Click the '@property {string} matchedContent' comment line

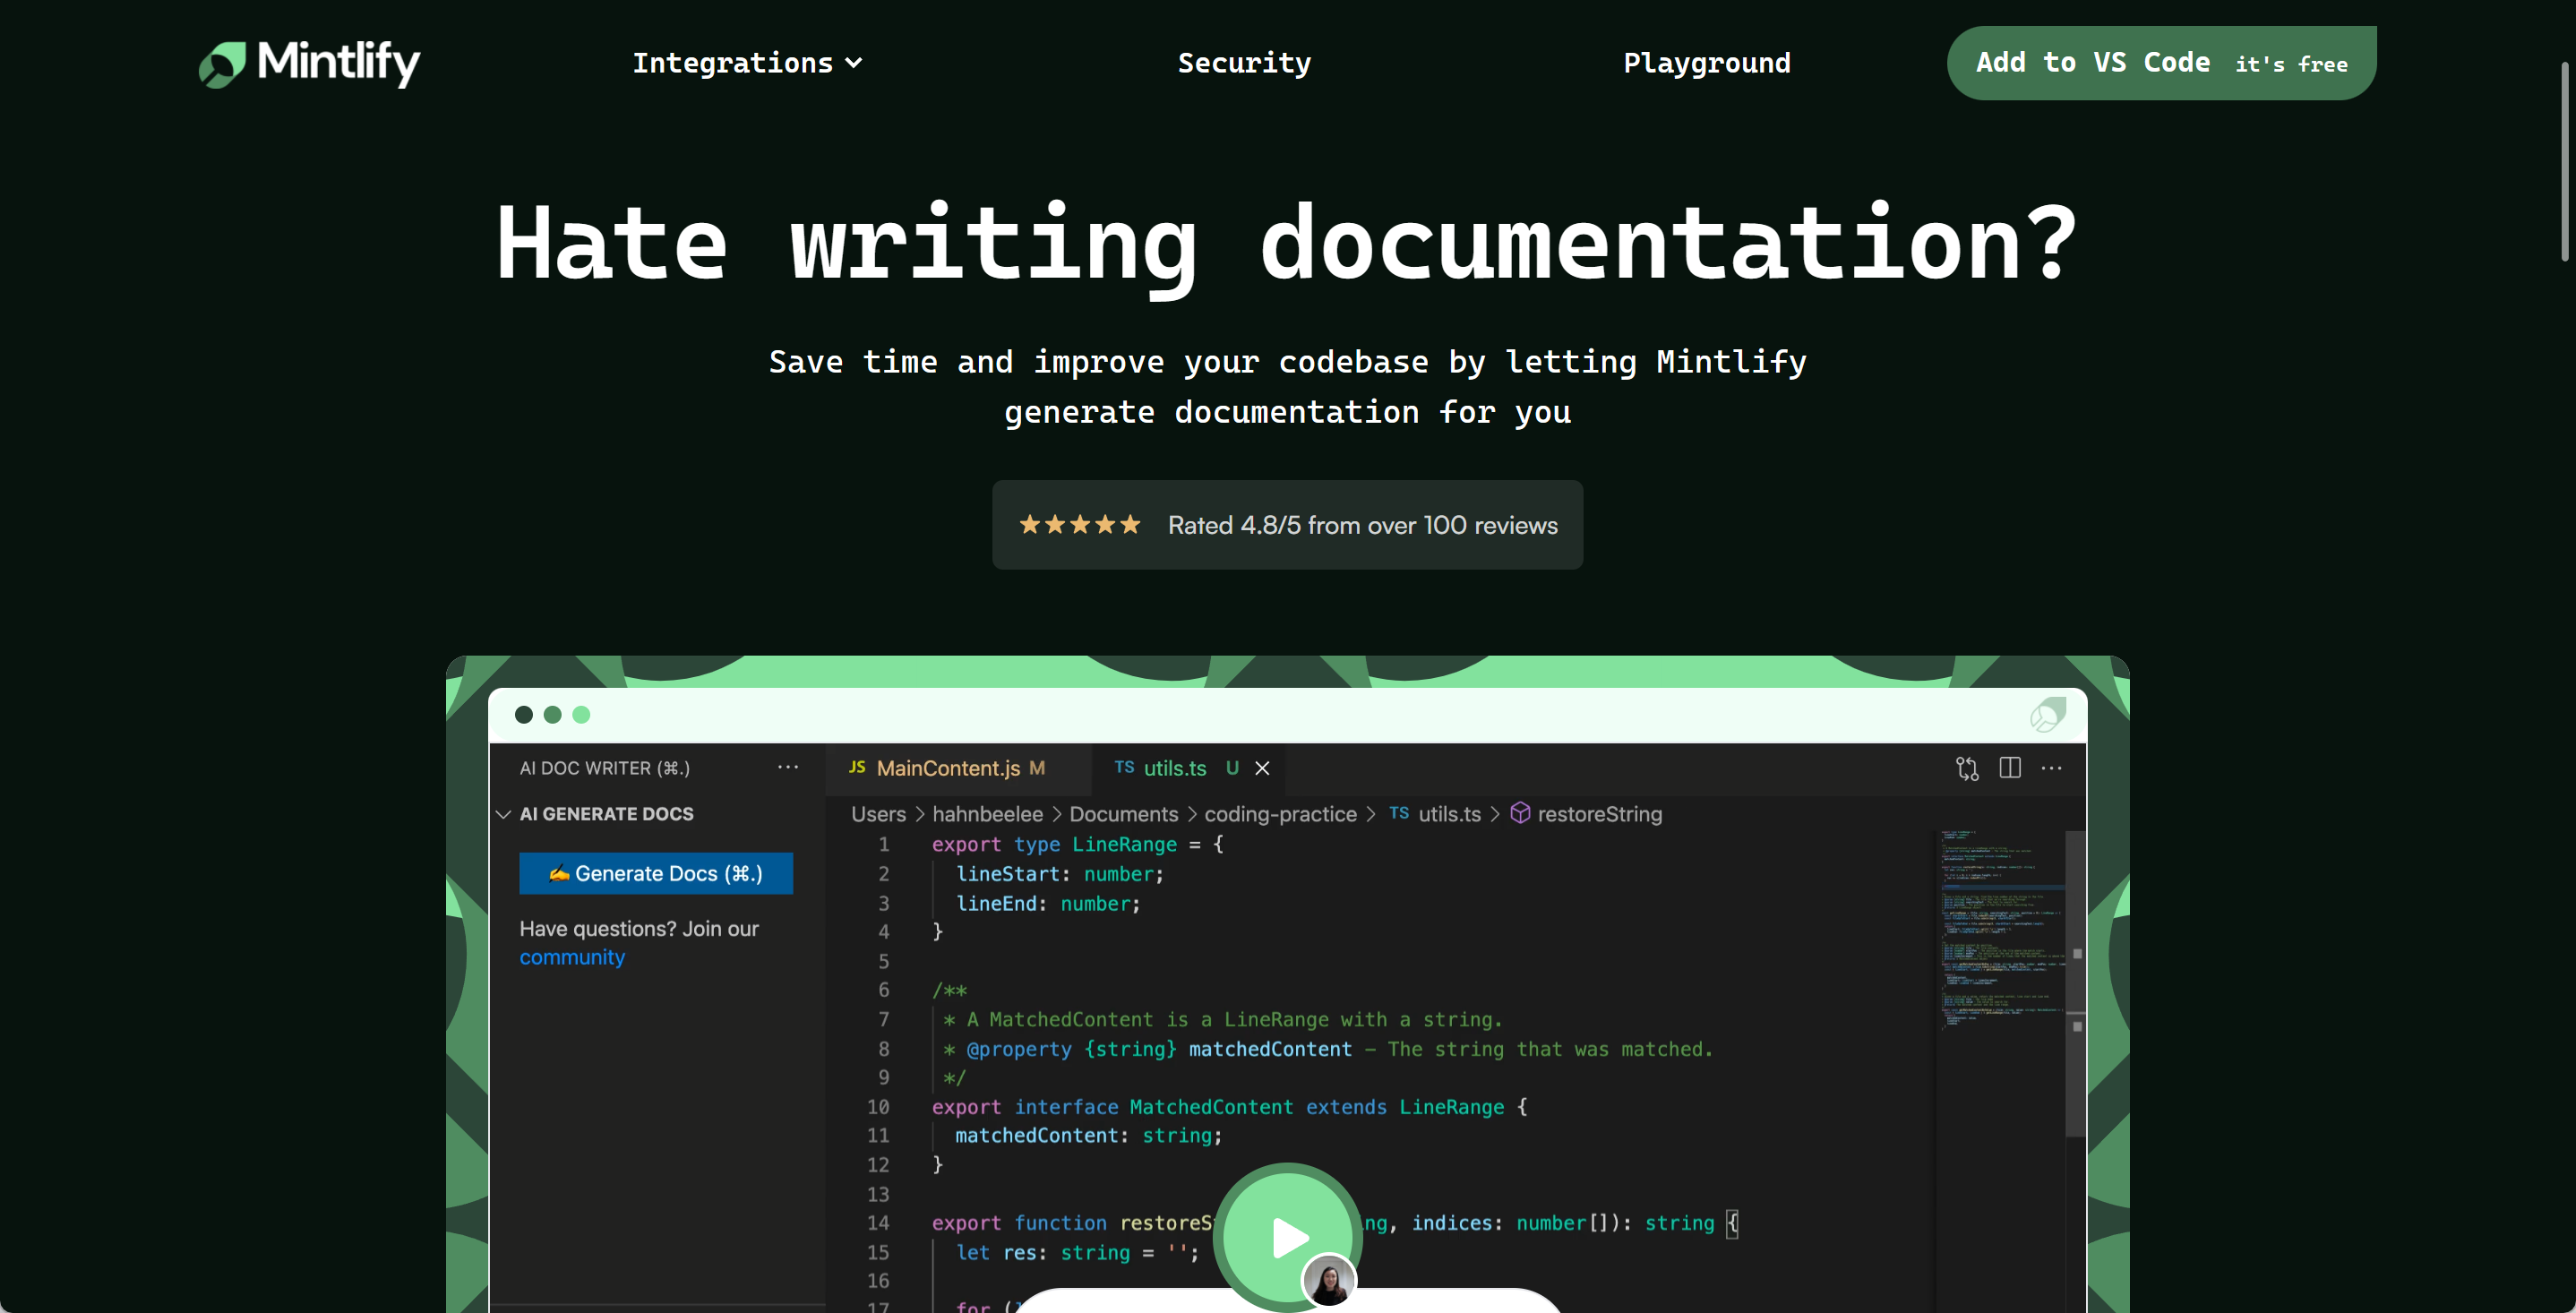(x=1328, y=1049)
